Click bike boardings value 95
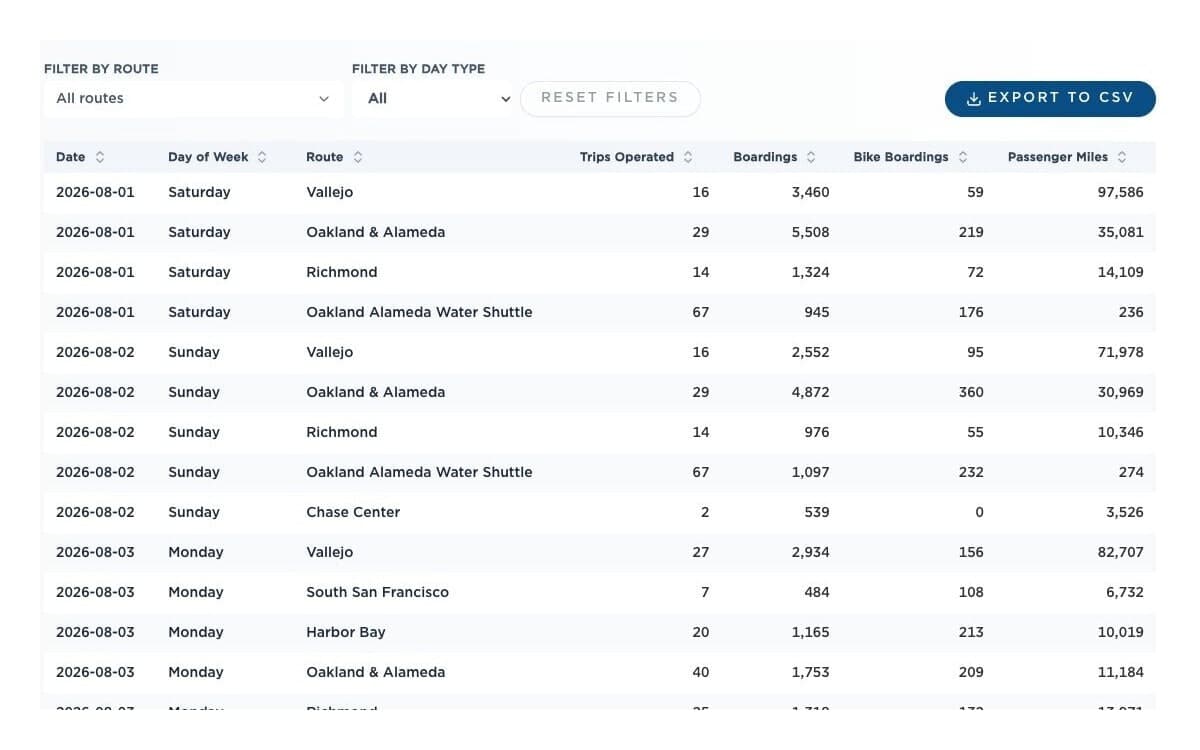 (x=975, y=352)
